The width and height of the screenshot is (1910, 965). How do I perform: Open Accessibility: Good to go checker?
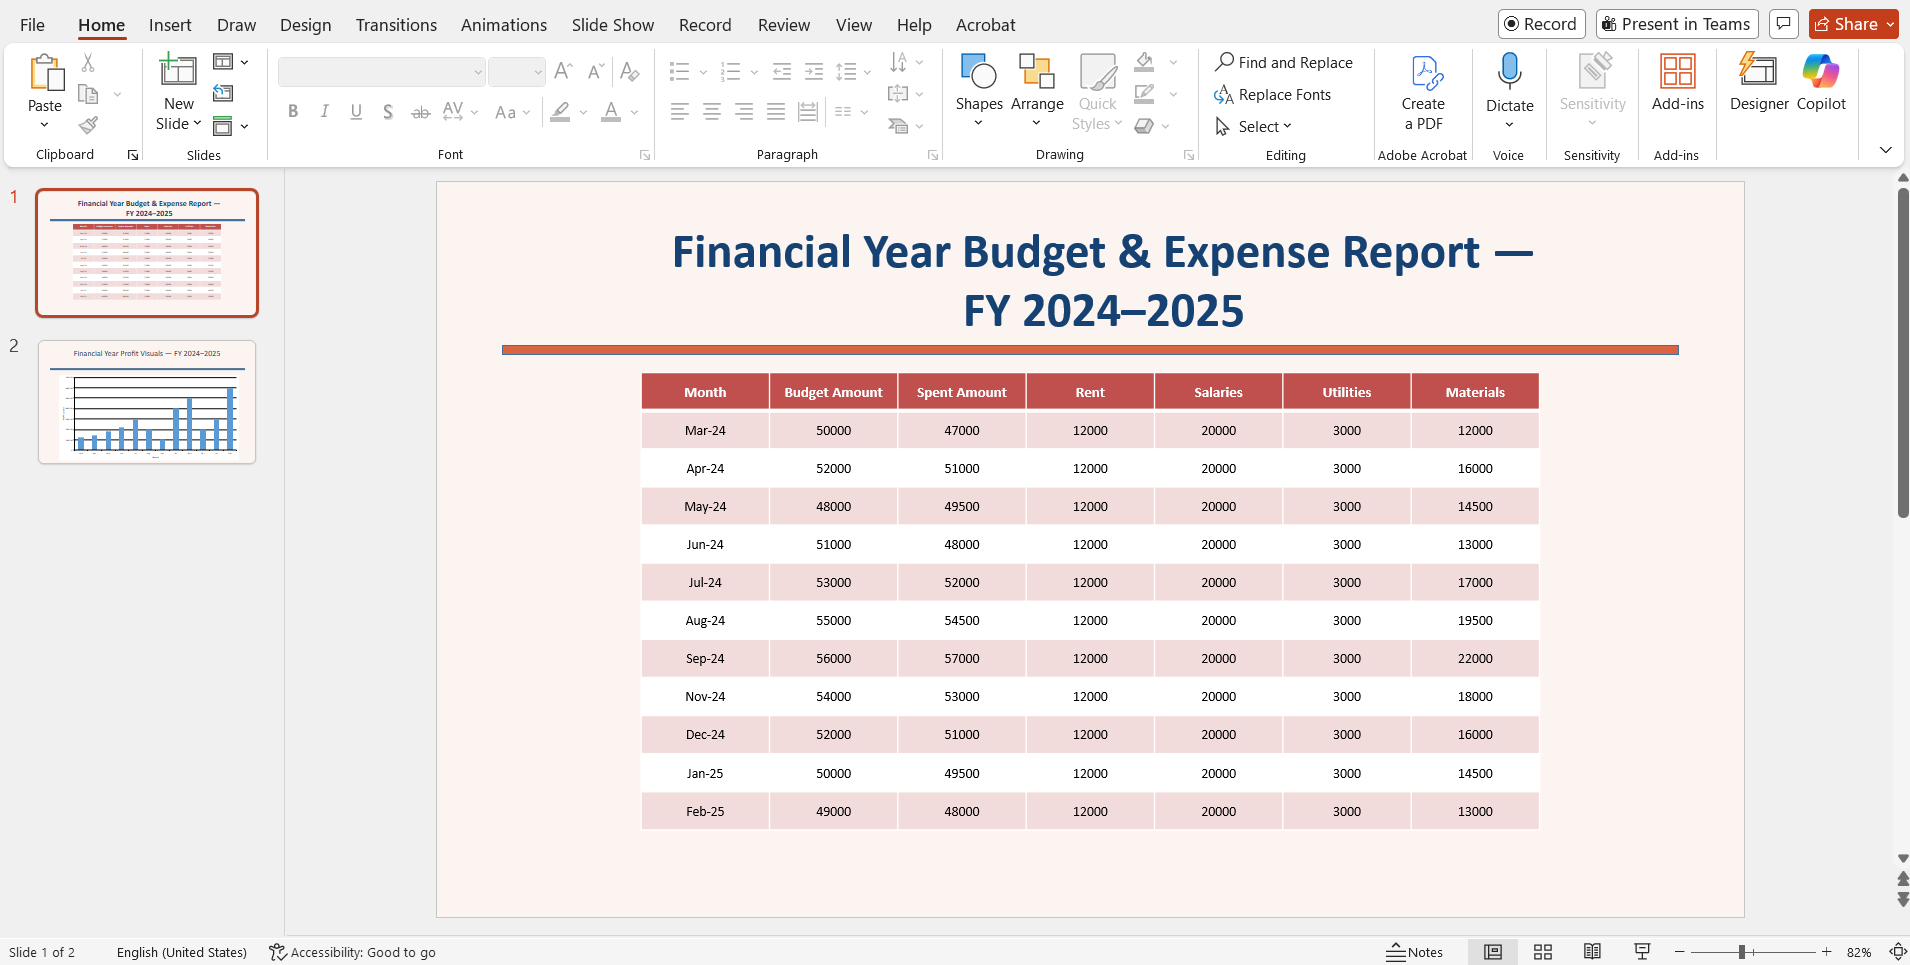click(x=352, y=952)
